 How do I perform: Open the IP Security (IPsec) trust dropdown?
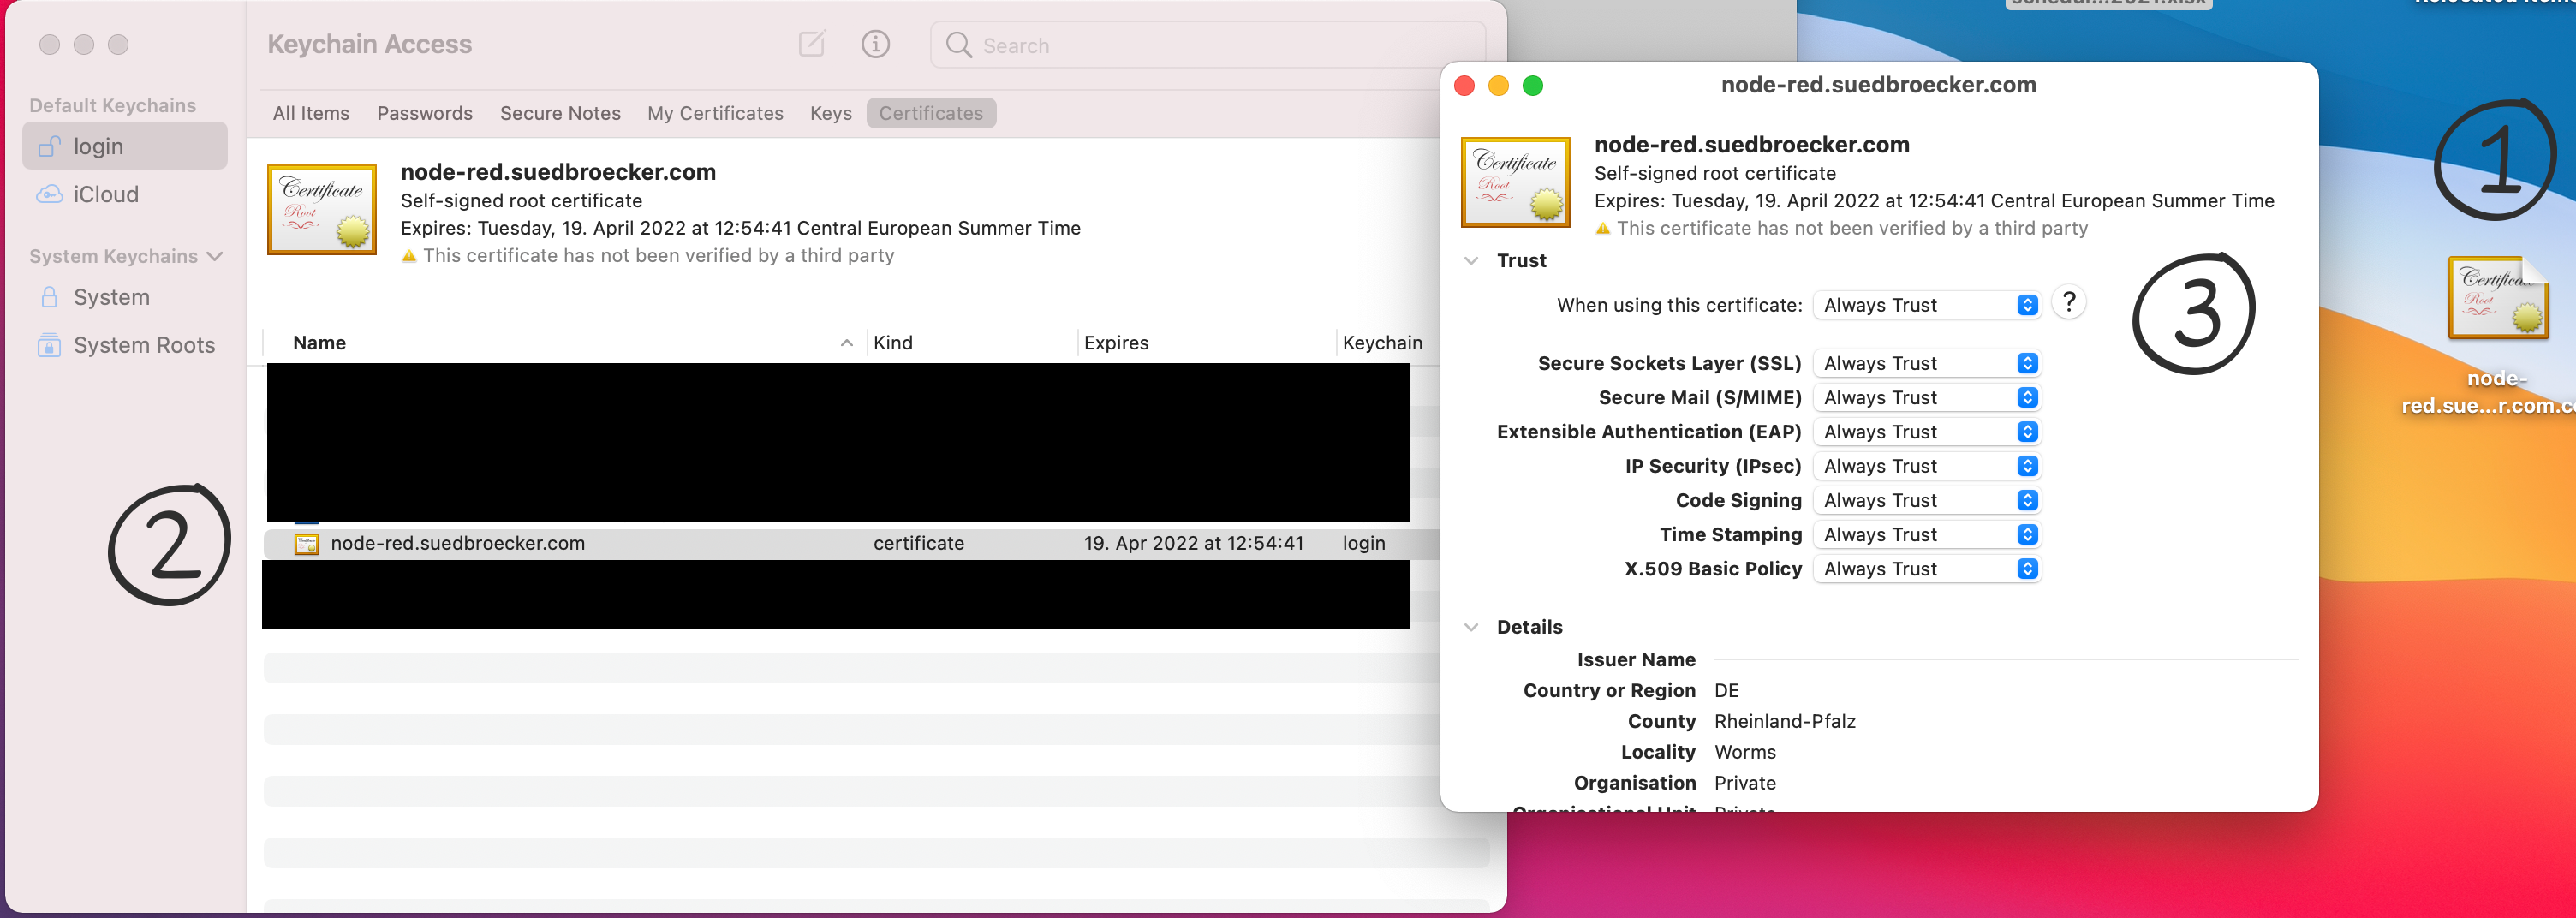(1926, 466)
